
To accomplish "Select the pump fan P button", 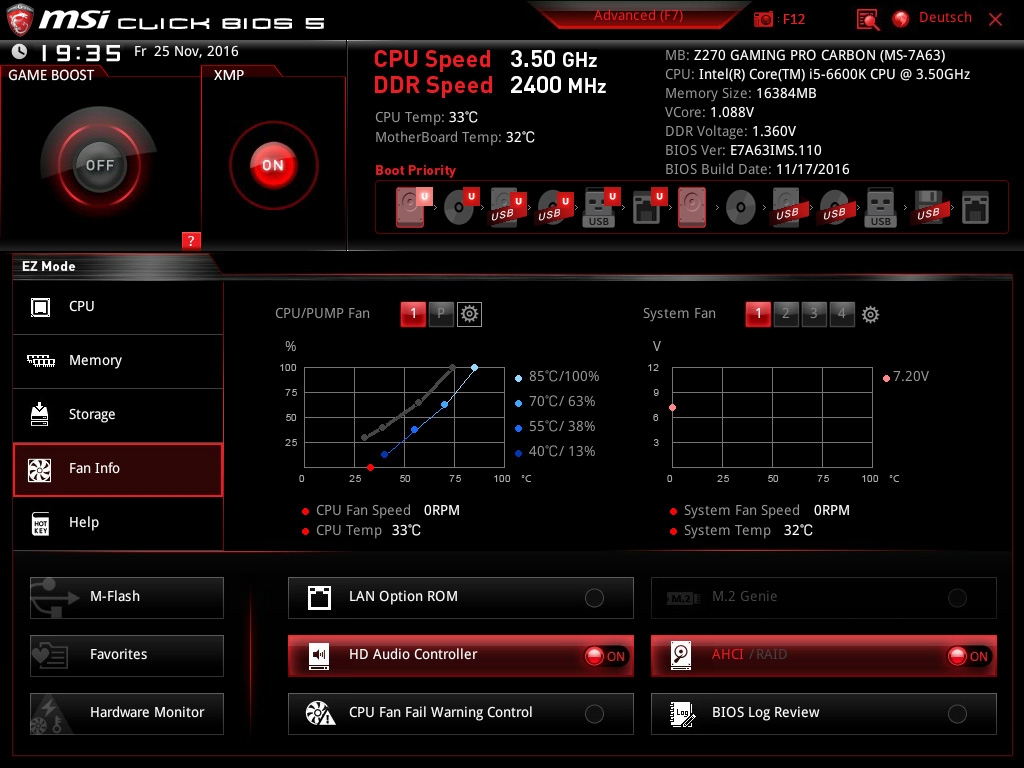I will 441,314.
